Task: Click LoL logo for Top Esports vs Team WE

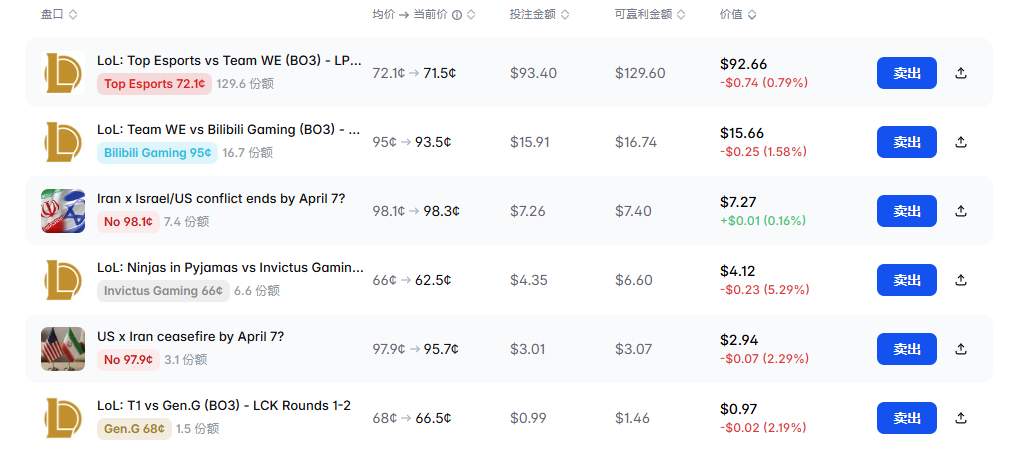Action: [x=63, y=73]
